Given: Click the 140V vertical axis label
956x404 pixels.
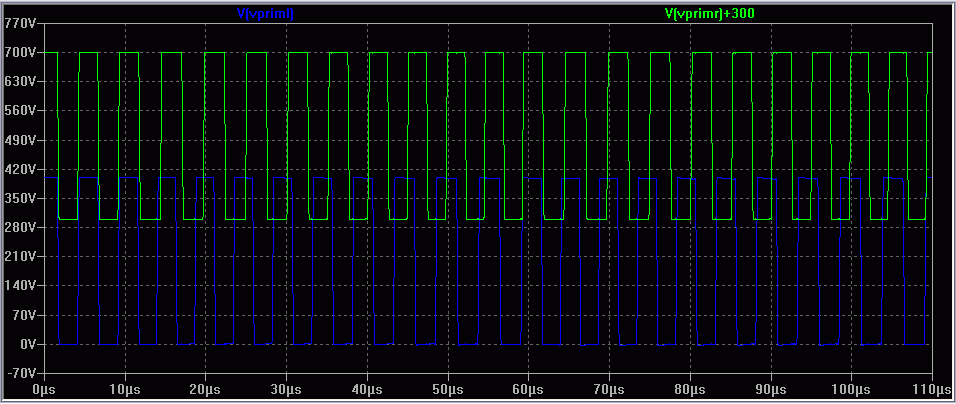Looking at the screenshot, I should (20, 286).
